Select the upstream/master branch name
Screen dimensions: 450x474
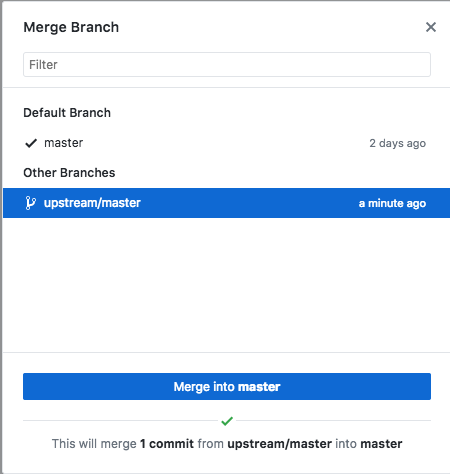92,203
